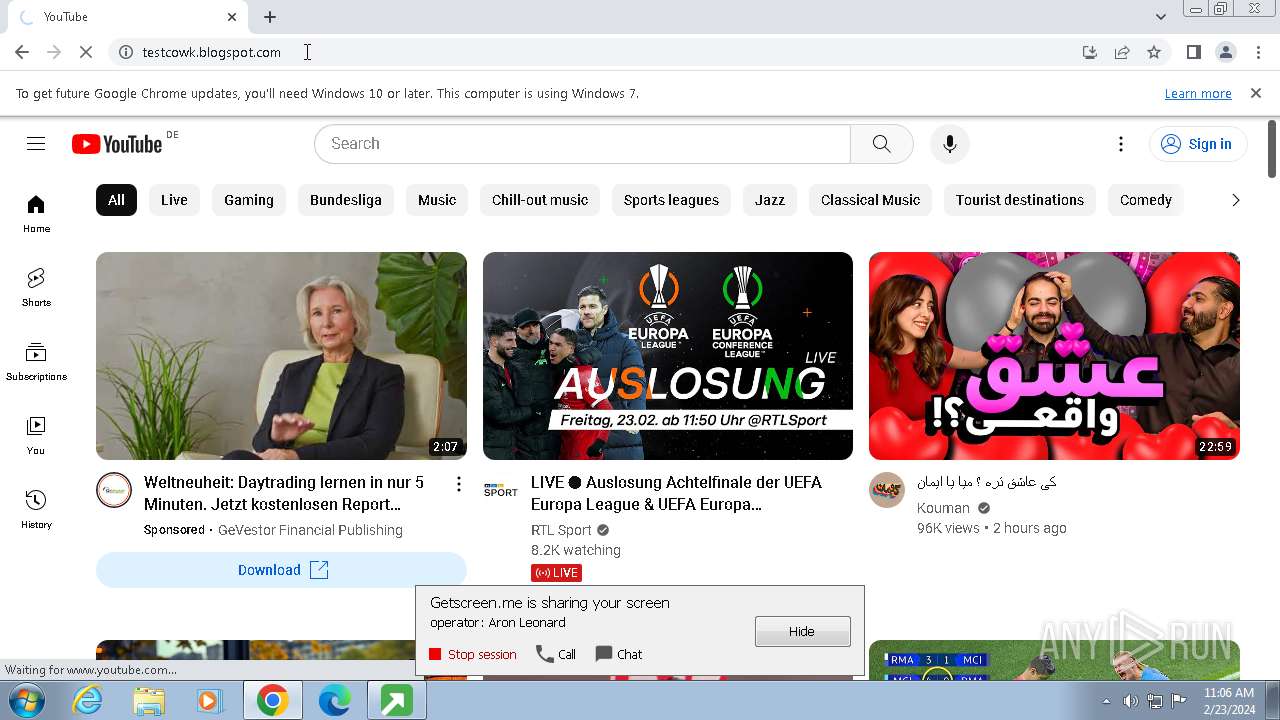The width and height of the screenshot is (1280, 720).
Task: Select the Gaming filter chip
Action: pyautogui.click(x=249, y=200)
